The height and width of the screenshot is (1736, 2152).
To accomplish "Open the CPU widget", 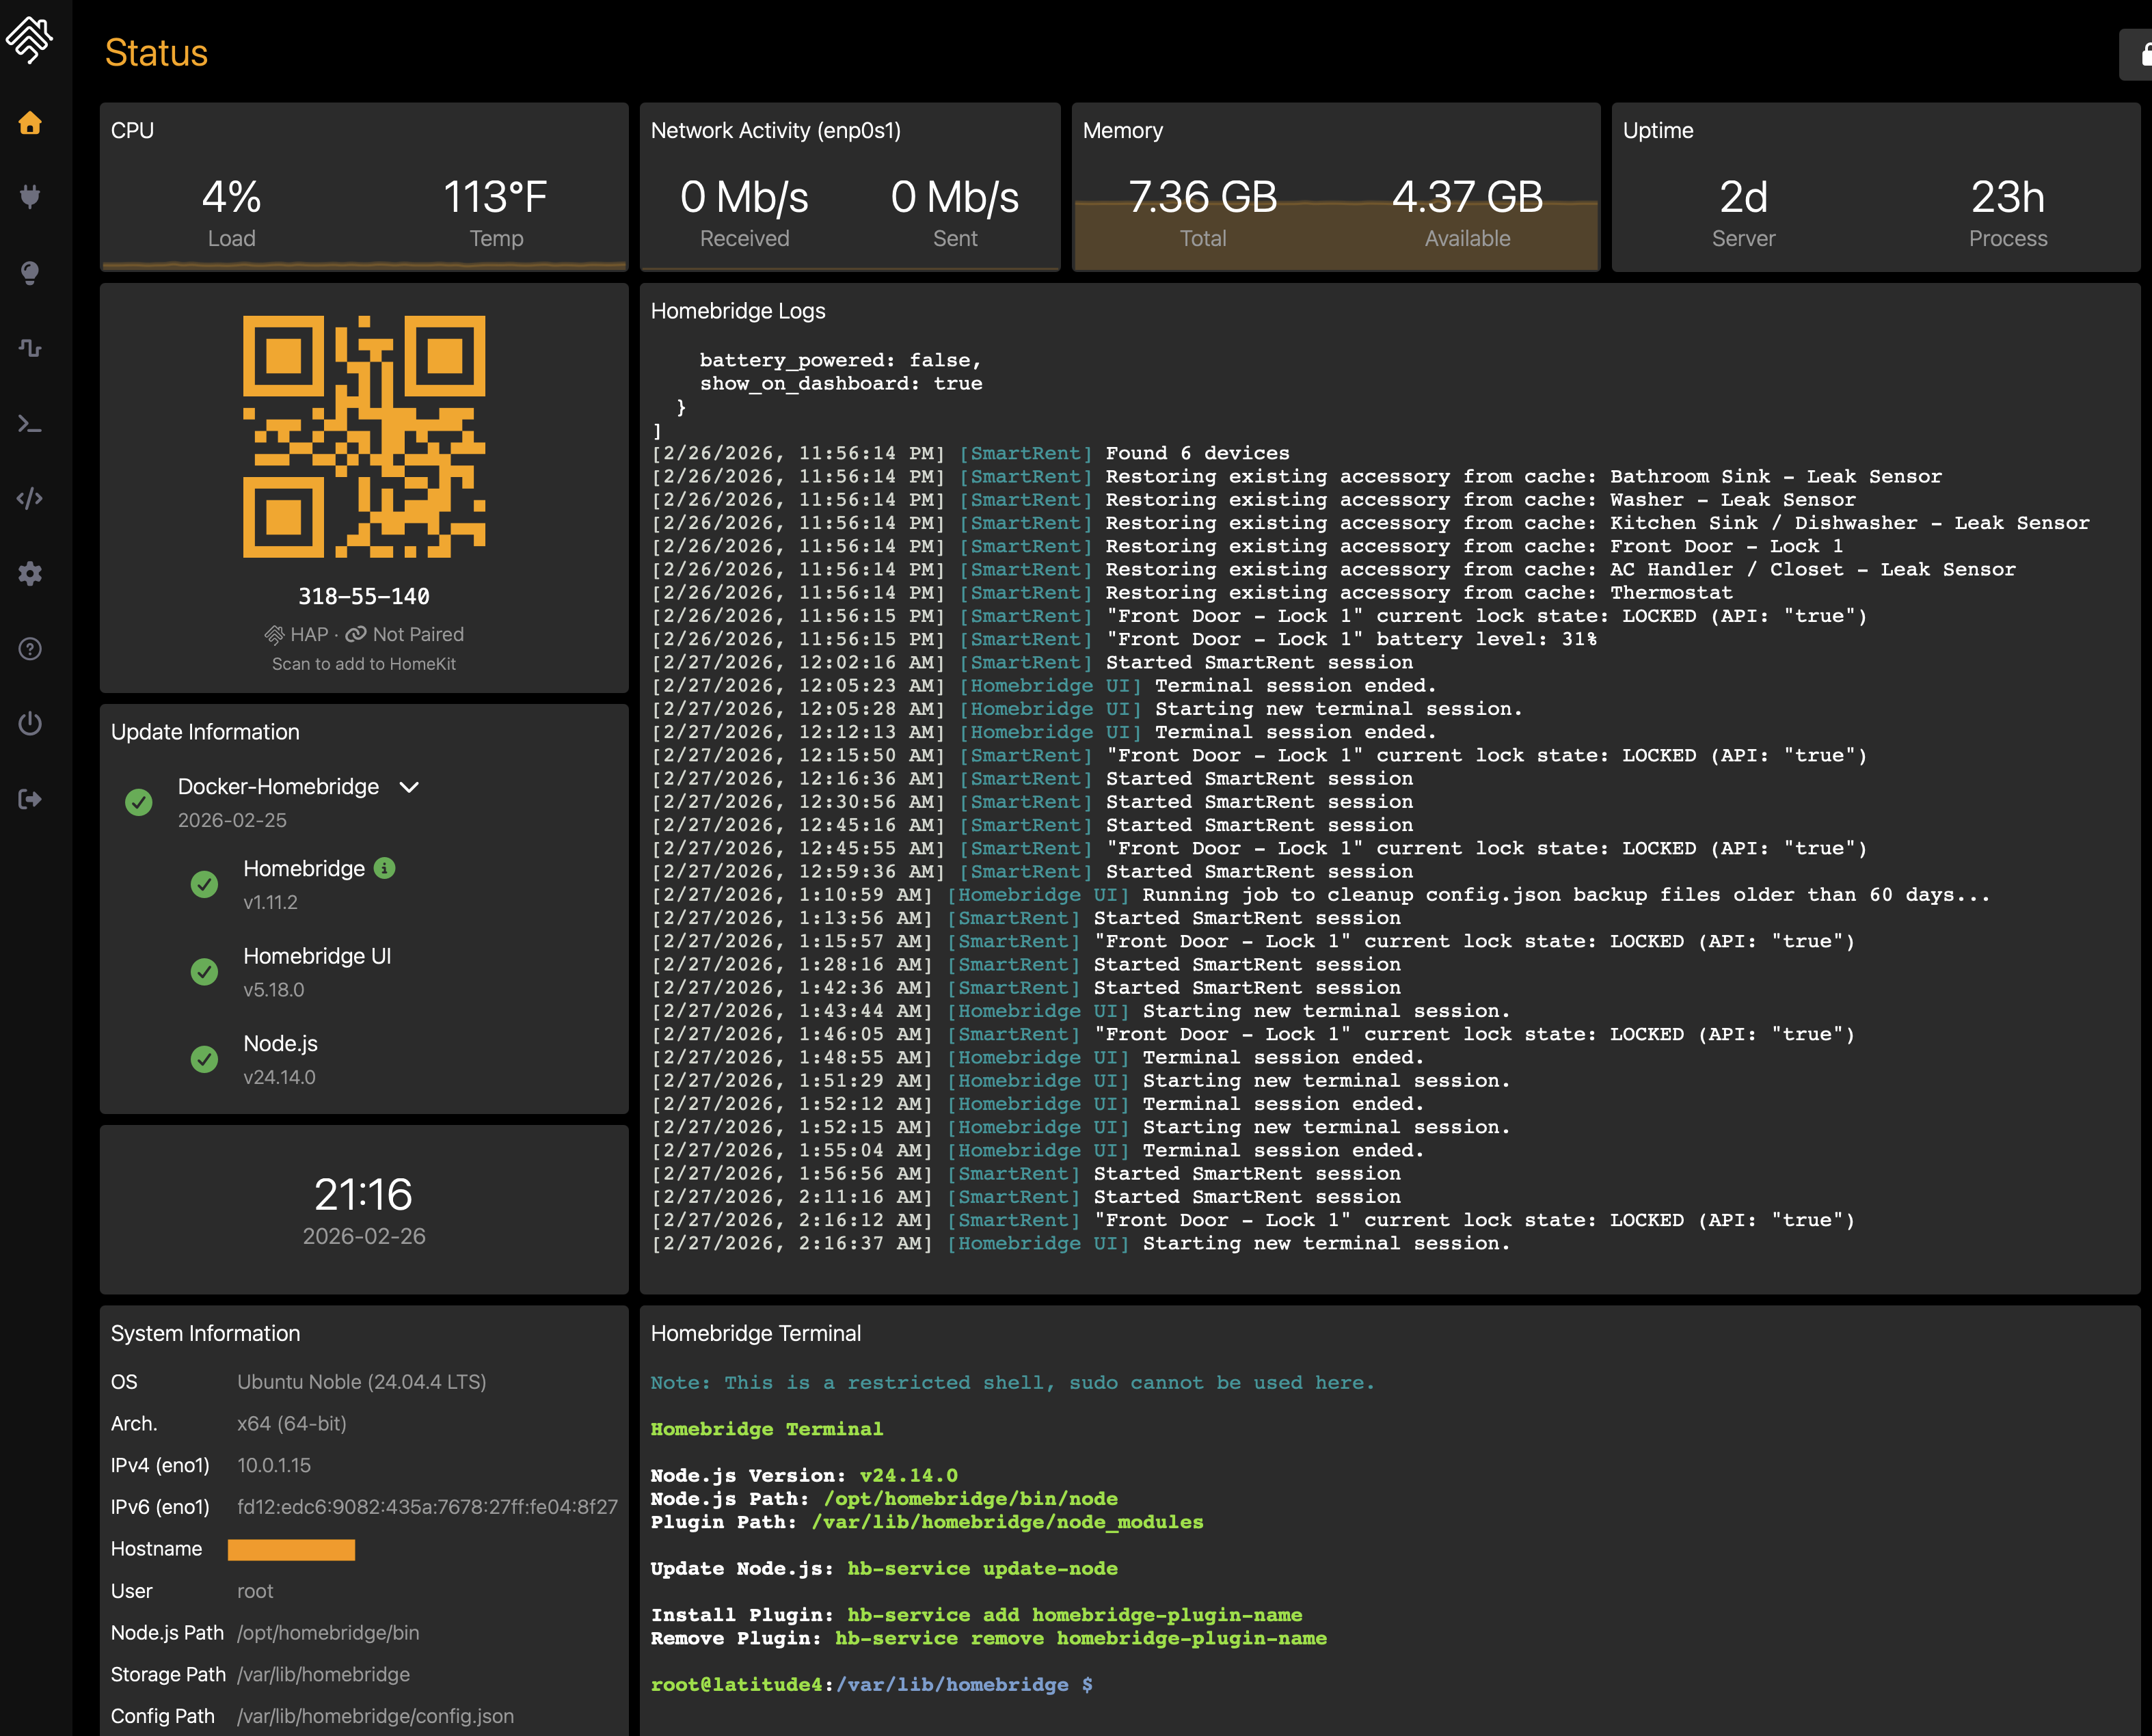I will 364,187.
